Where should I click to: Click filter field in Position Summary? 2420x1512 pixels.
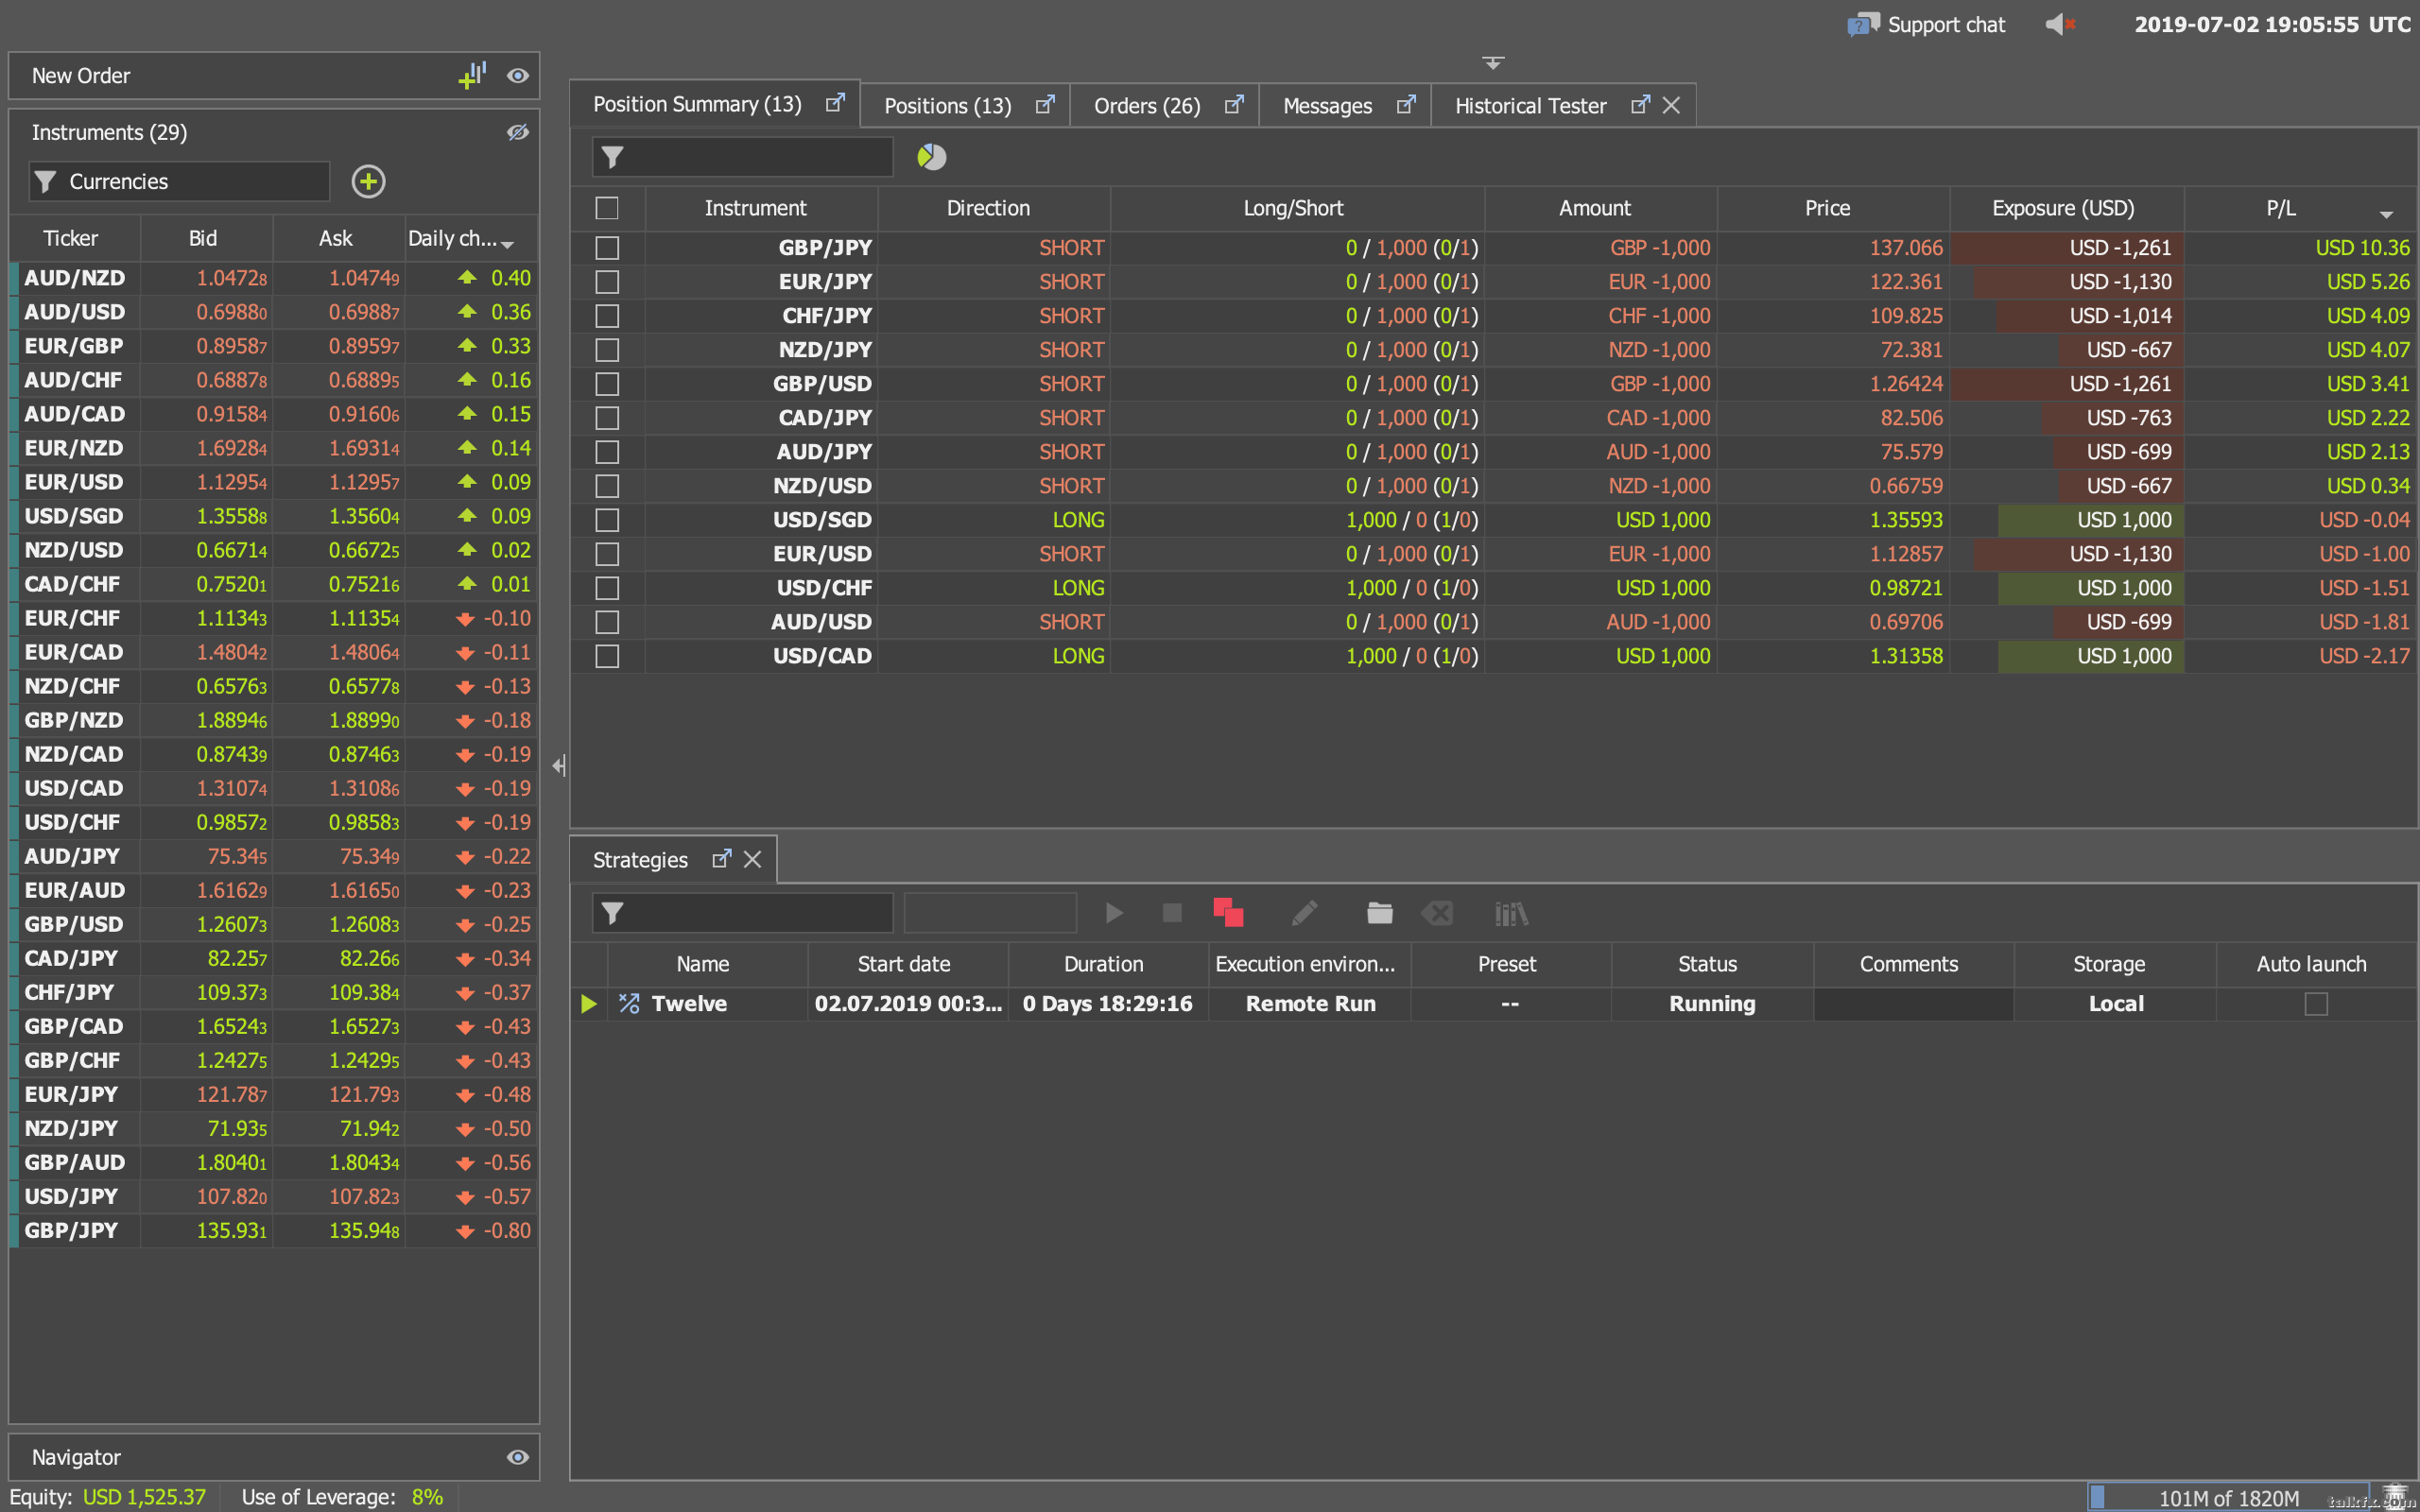(x=742, y=157)
